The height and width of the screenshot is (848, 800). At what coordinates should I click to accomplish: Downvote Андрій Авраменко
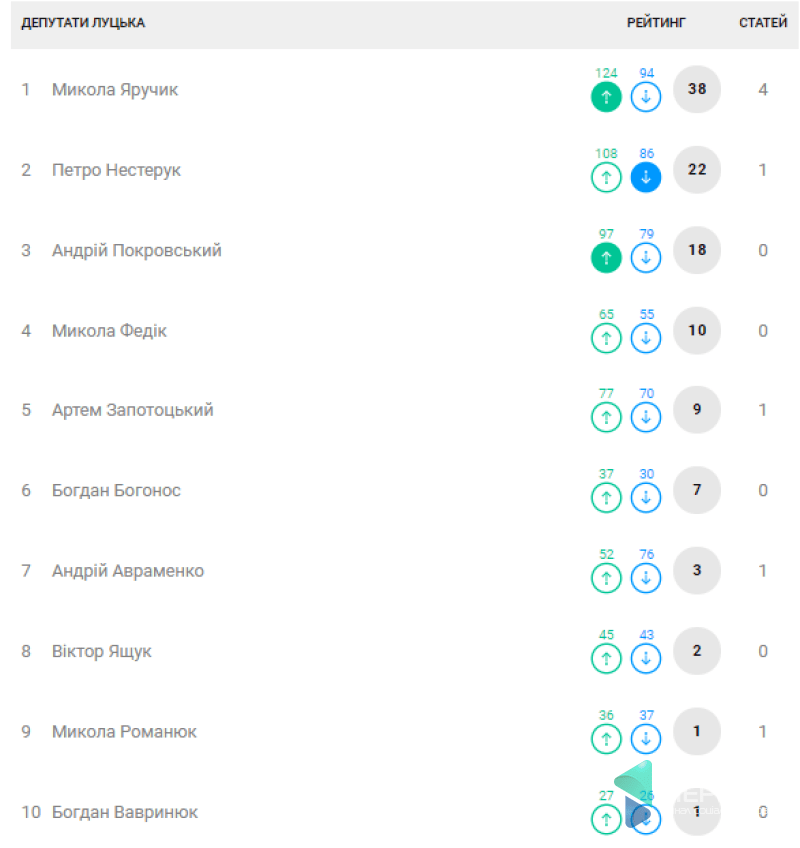click(646, 578)
